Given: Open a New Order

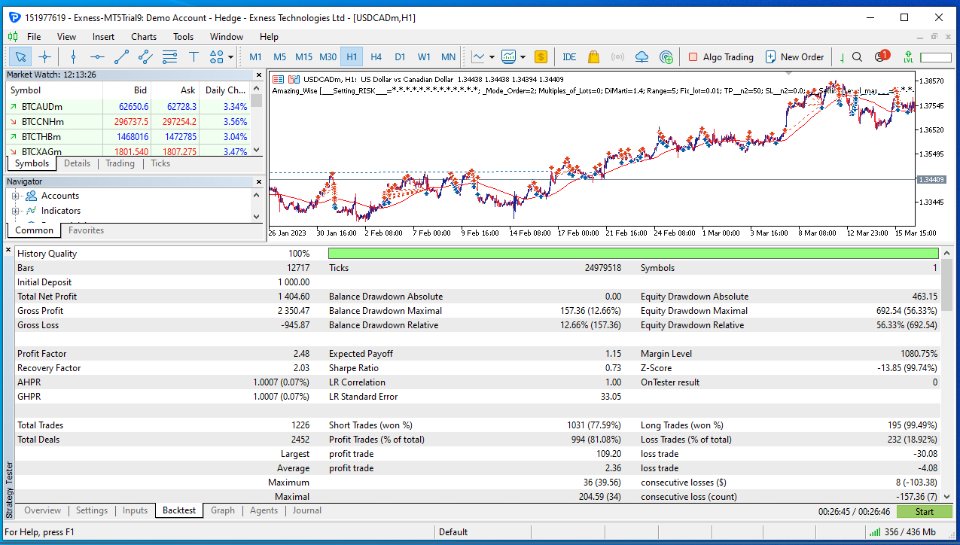Looking at the screenshot, I should point(795,57).
